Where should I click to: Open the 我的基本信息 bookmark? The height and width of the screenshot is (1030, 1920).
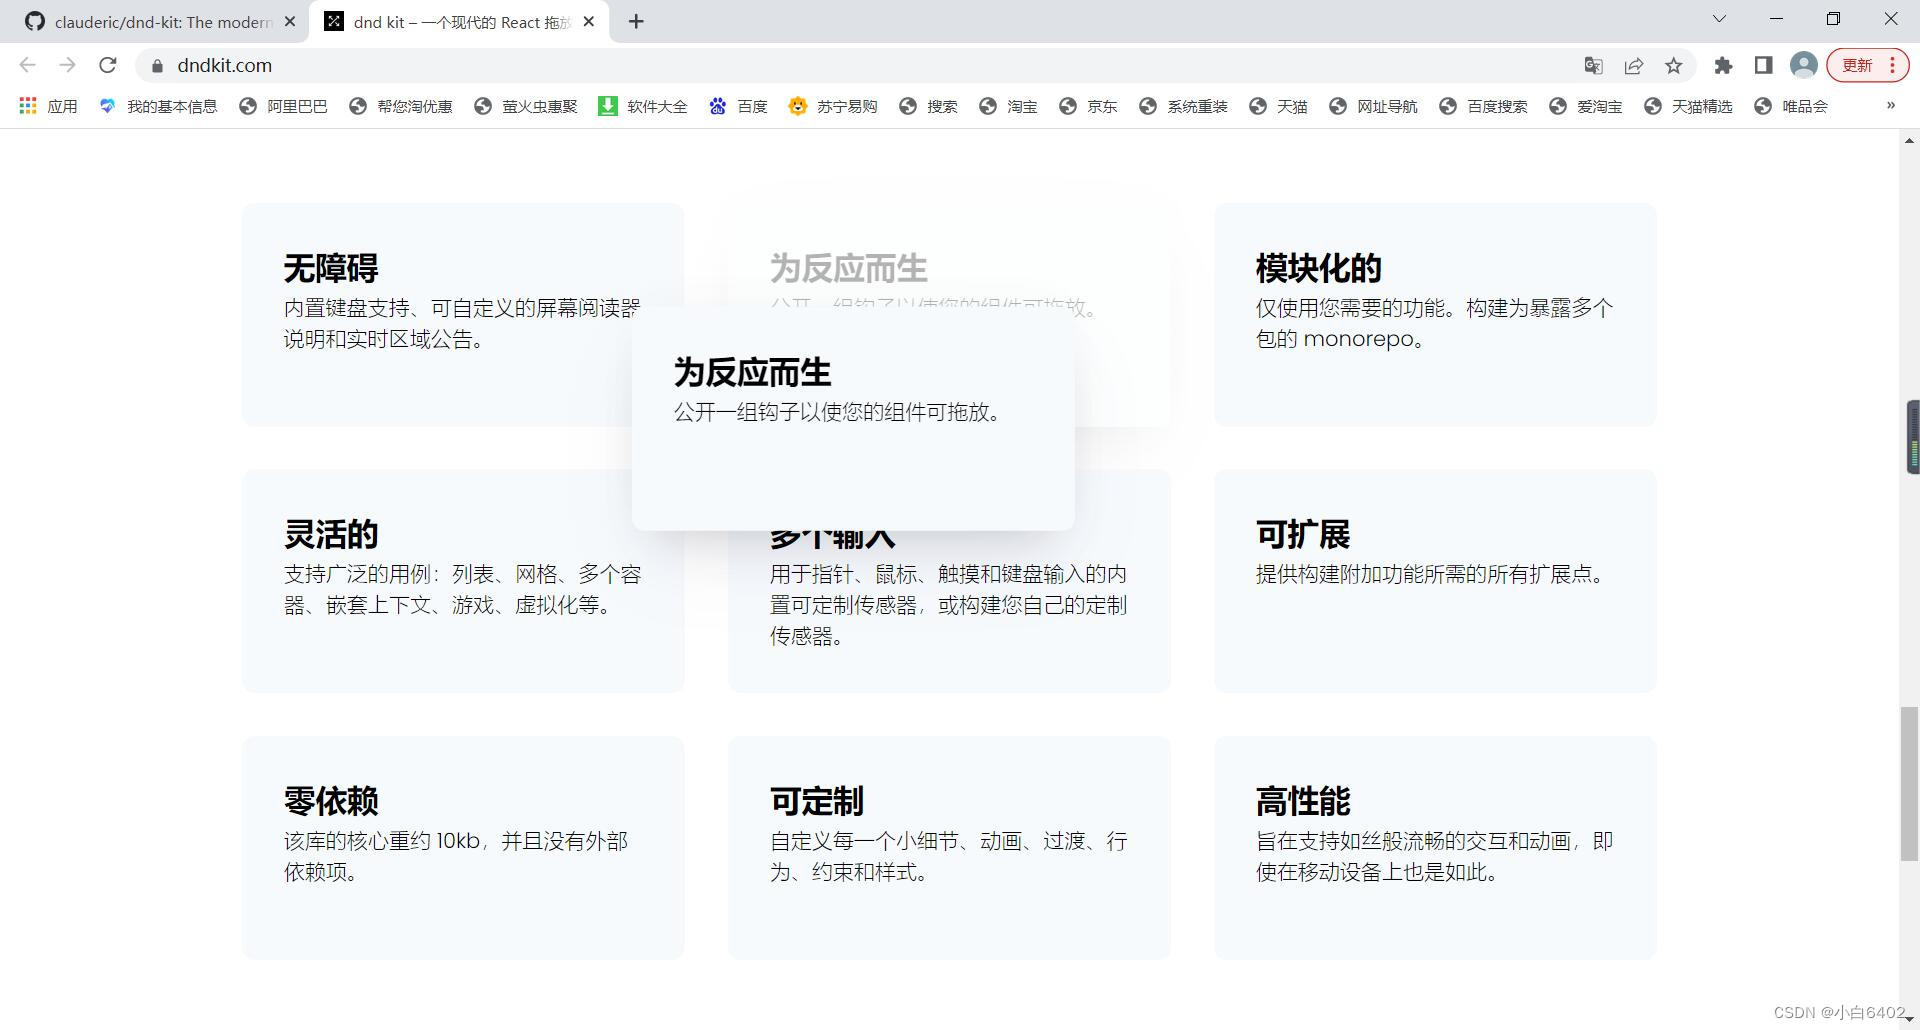point(158,106)
